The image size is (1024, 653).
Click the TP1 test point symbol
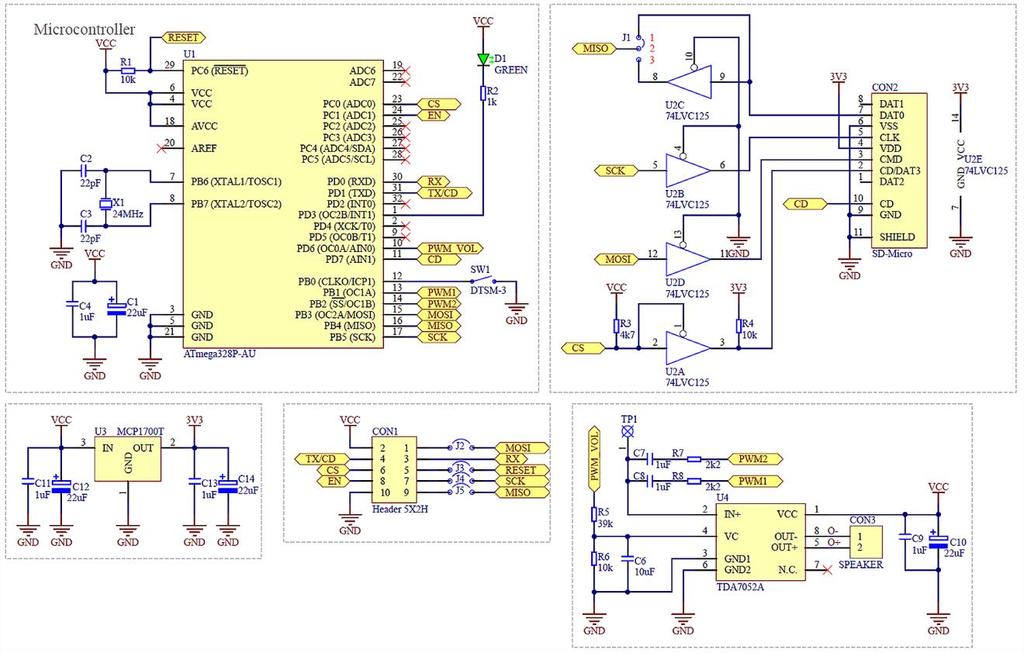tap(628, 432)
